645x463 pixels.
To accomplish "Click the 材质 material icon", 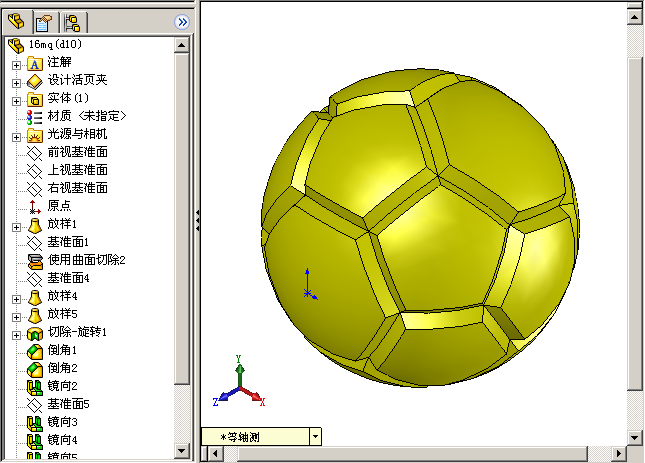I will click(x=35, y=117).
